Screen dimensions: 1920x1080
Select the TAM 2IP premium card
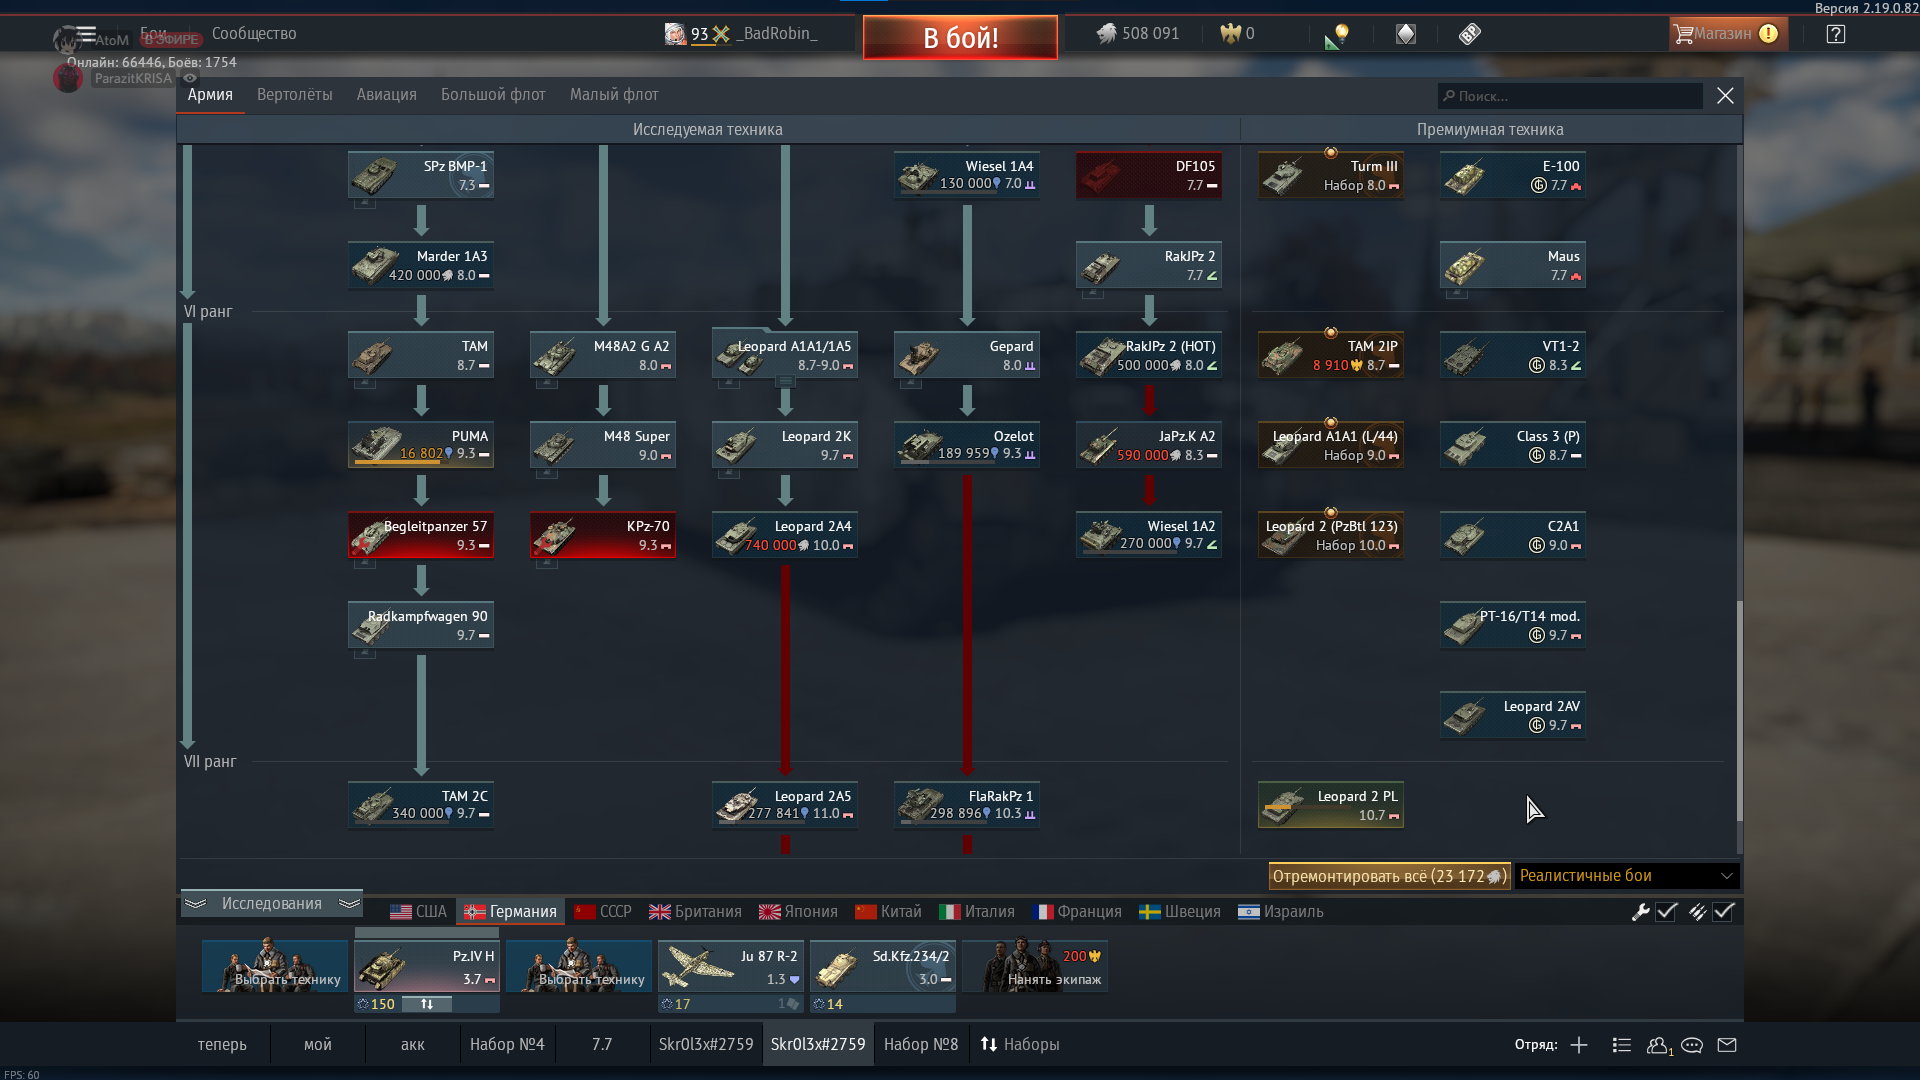[1331, 355]
